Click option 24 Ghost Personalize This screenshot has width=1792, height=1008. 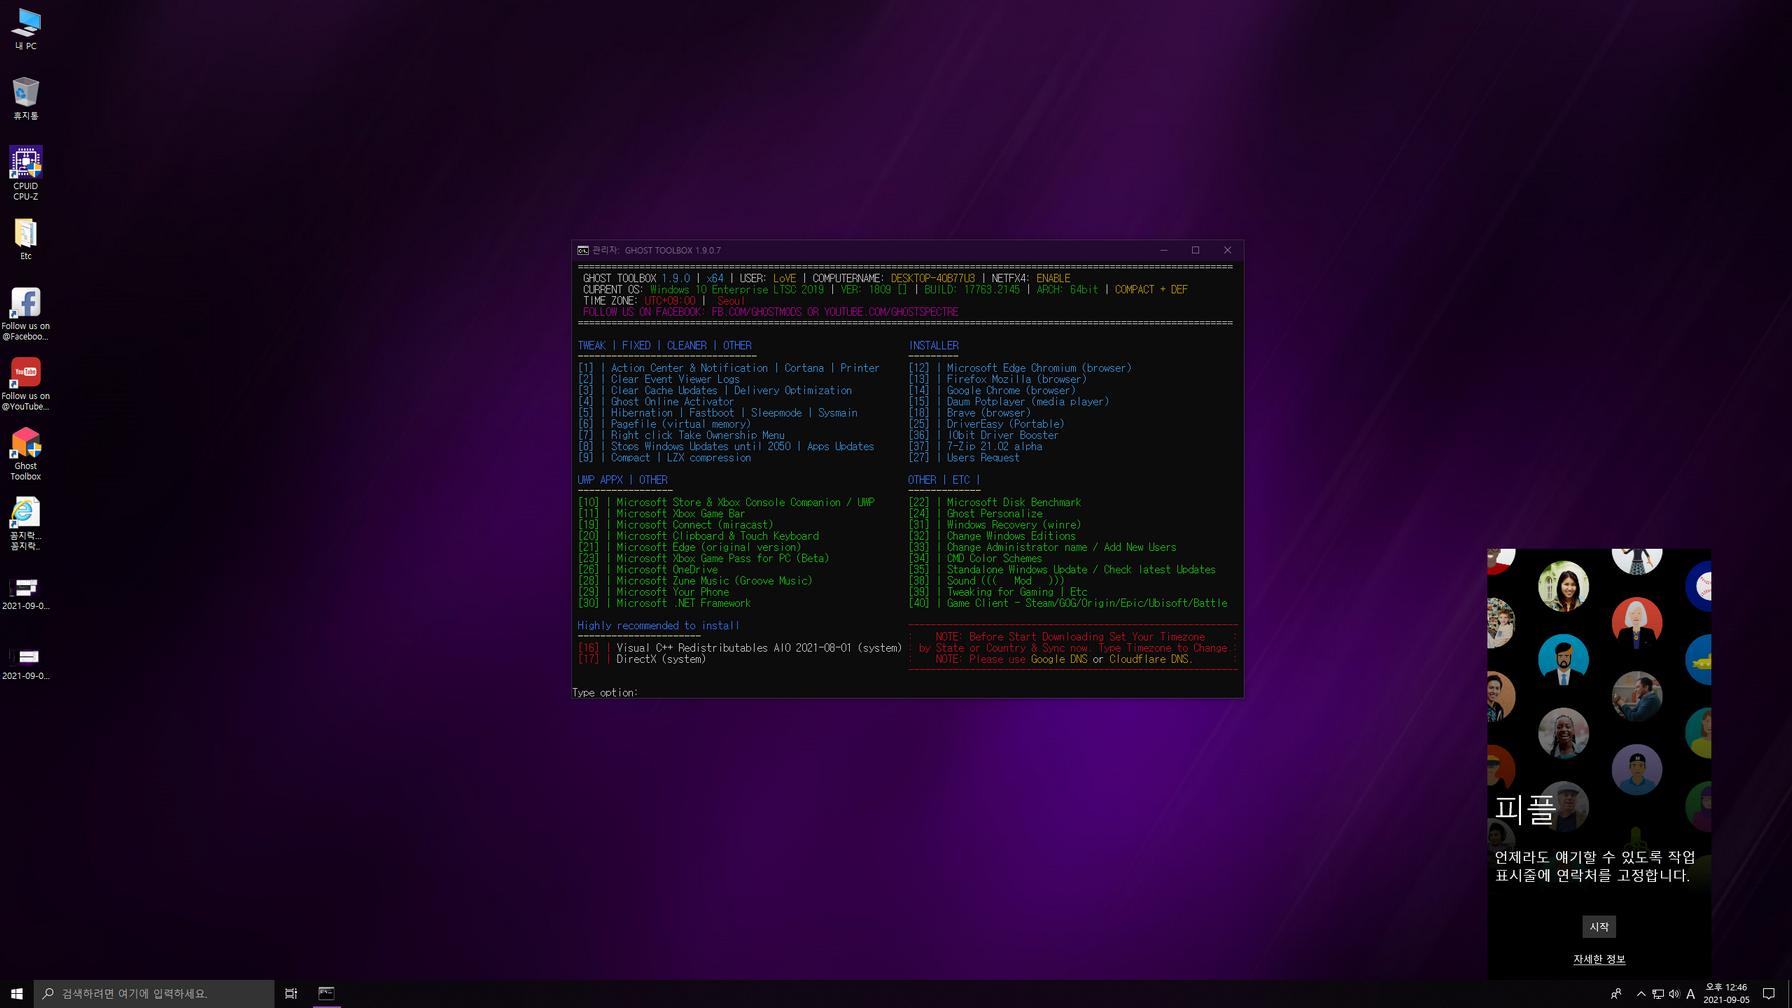click(975, 514)
